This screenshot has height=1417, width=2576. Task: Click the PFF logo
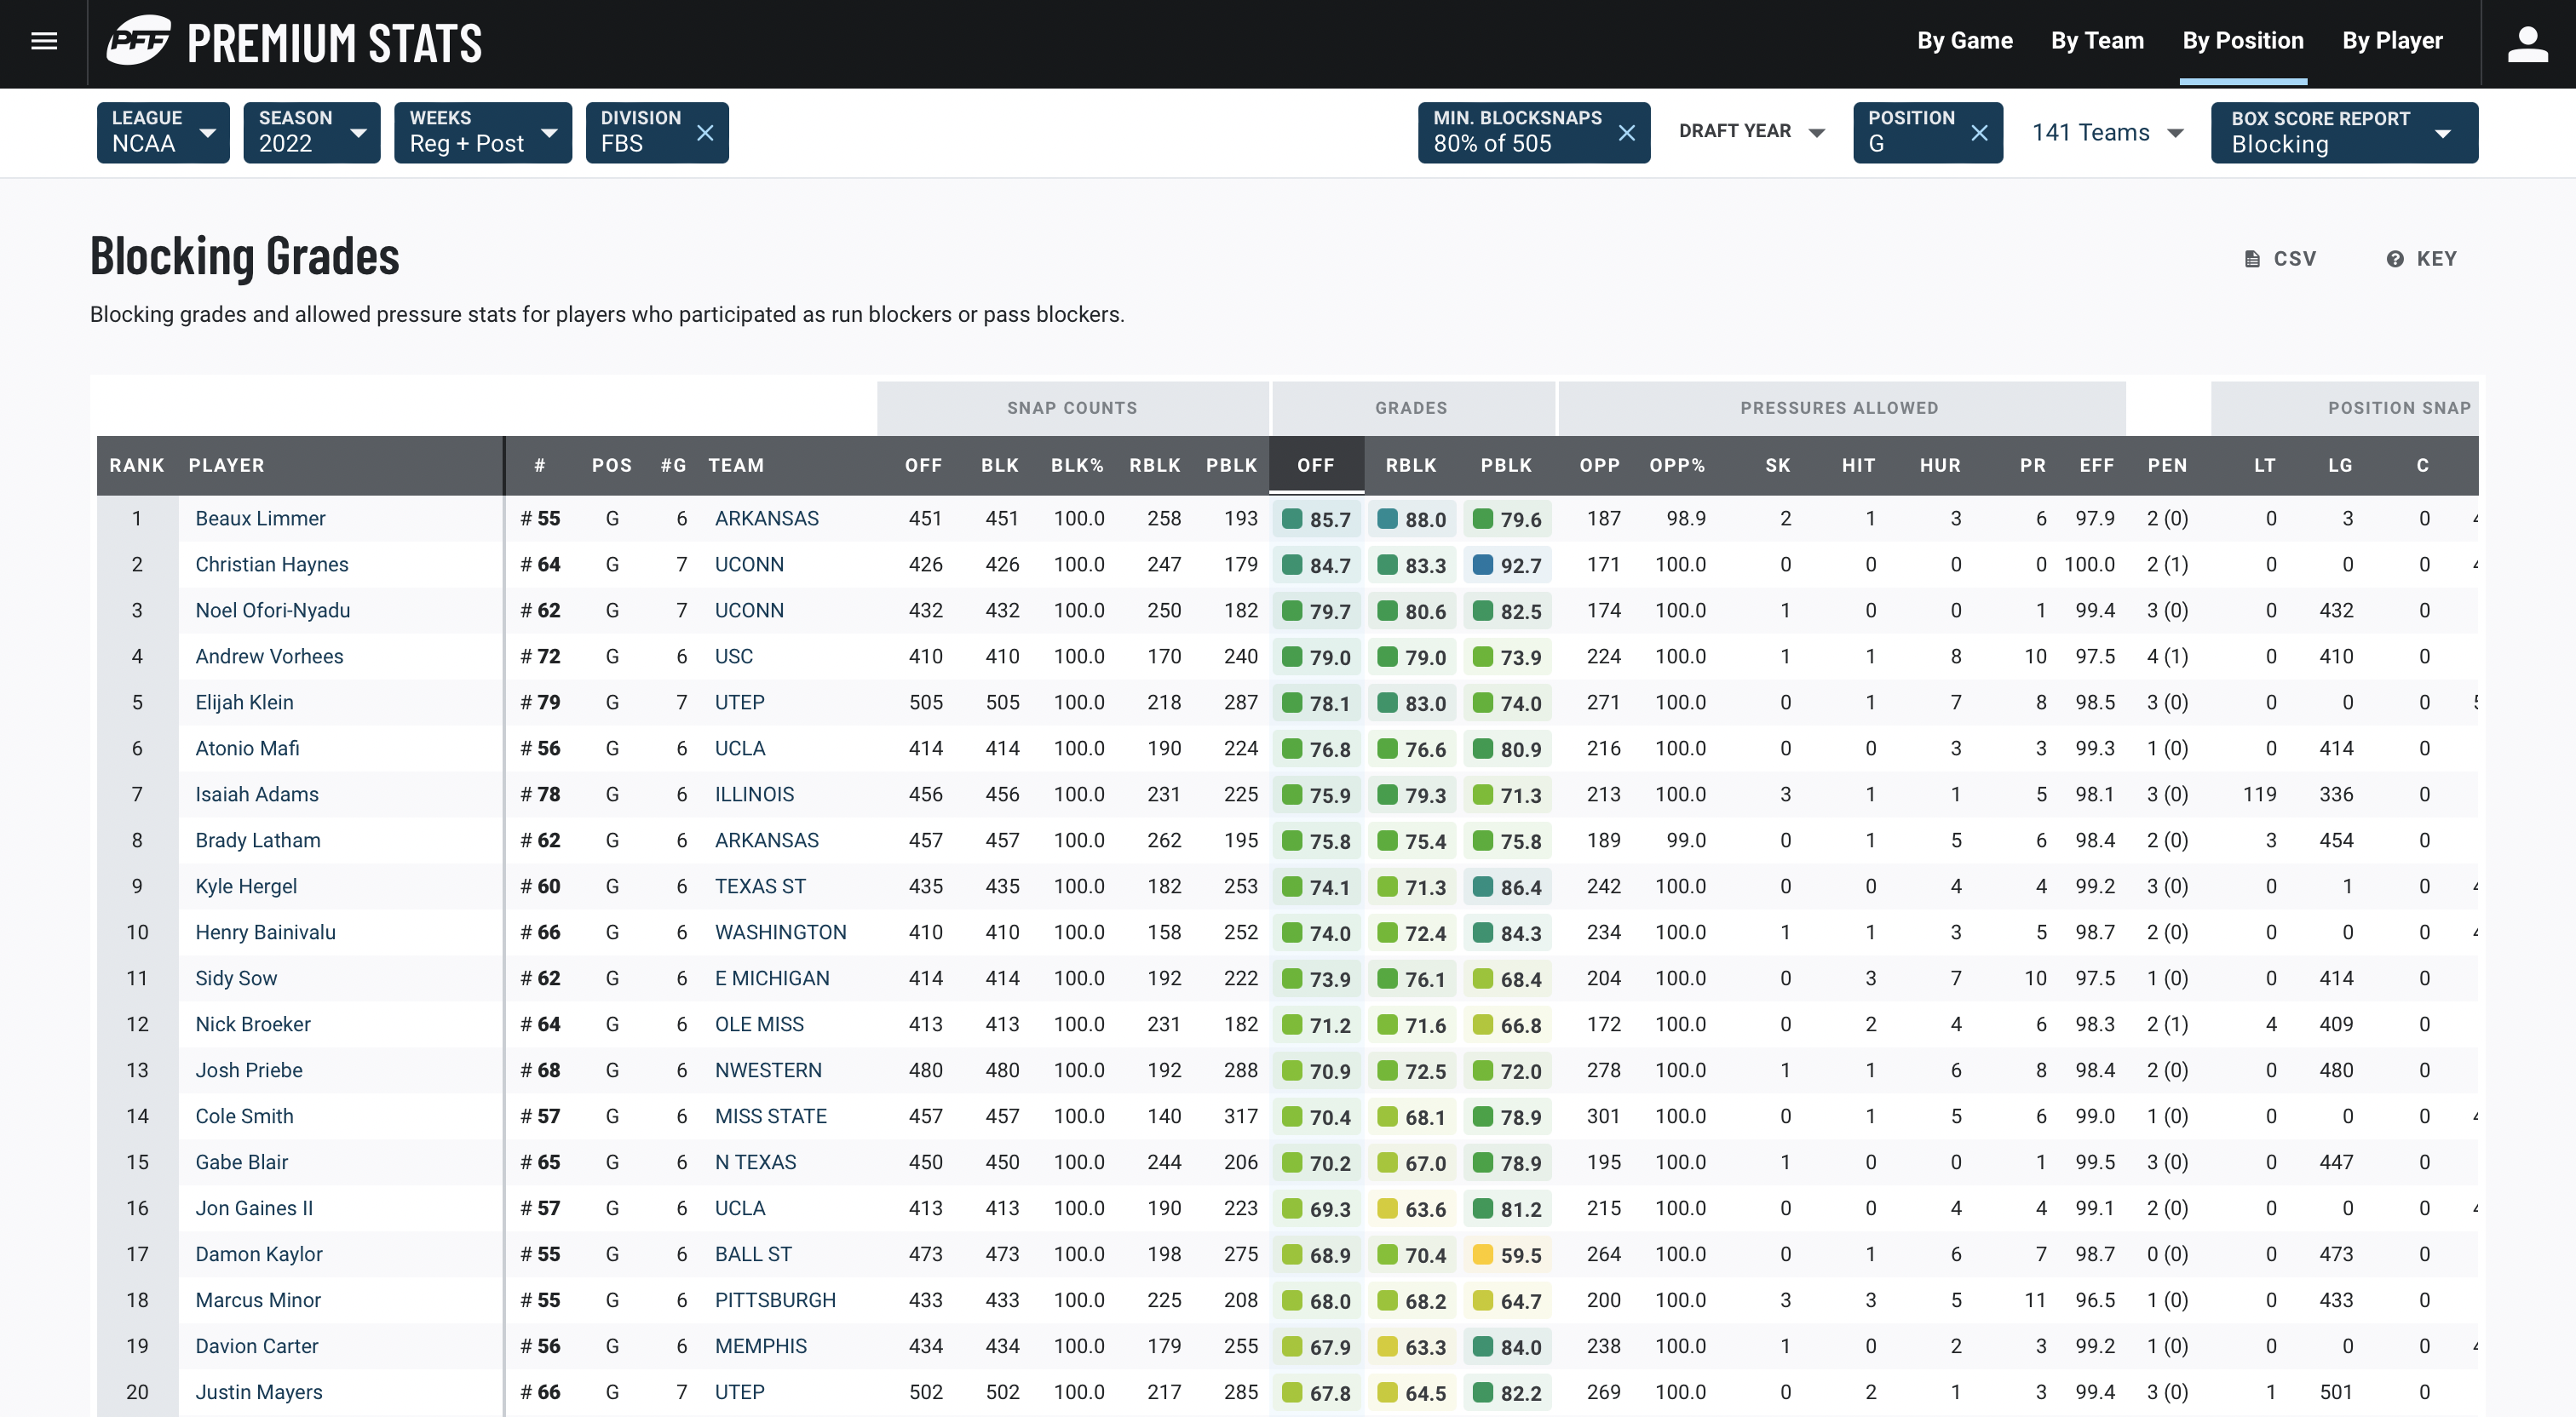click(139, 41)
